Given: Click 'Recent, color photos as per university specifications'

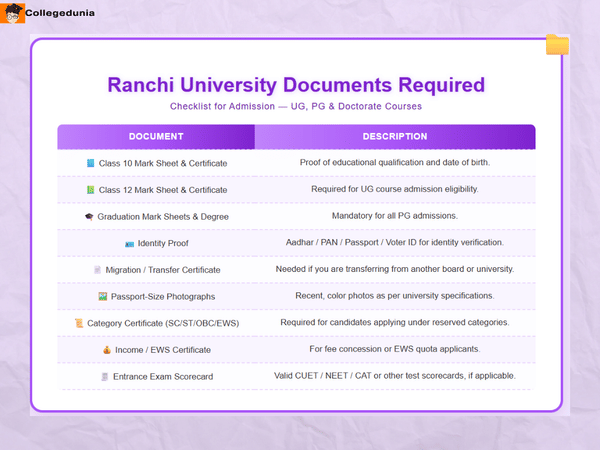Looking at the screenshot, I should [395, 296].
